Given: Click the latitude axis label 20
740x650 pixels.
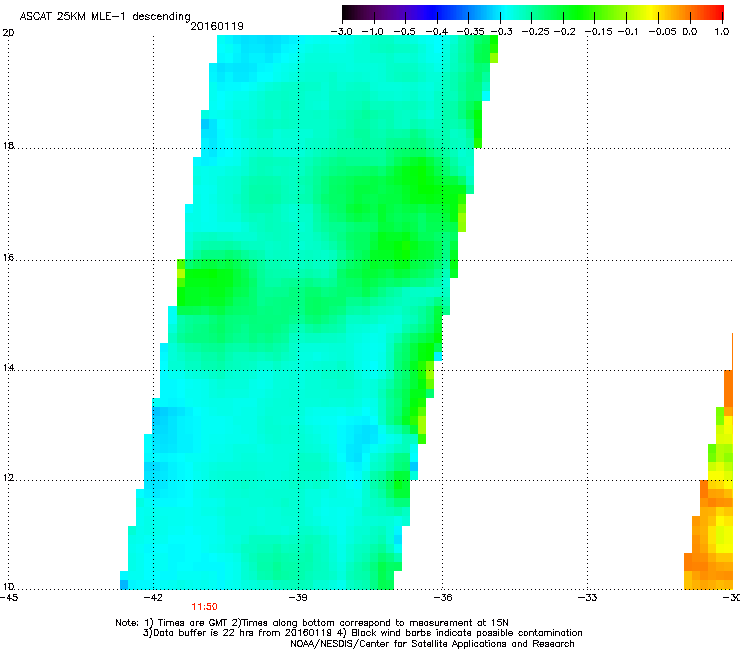Looking at the screenshot, I should point(8,33).
